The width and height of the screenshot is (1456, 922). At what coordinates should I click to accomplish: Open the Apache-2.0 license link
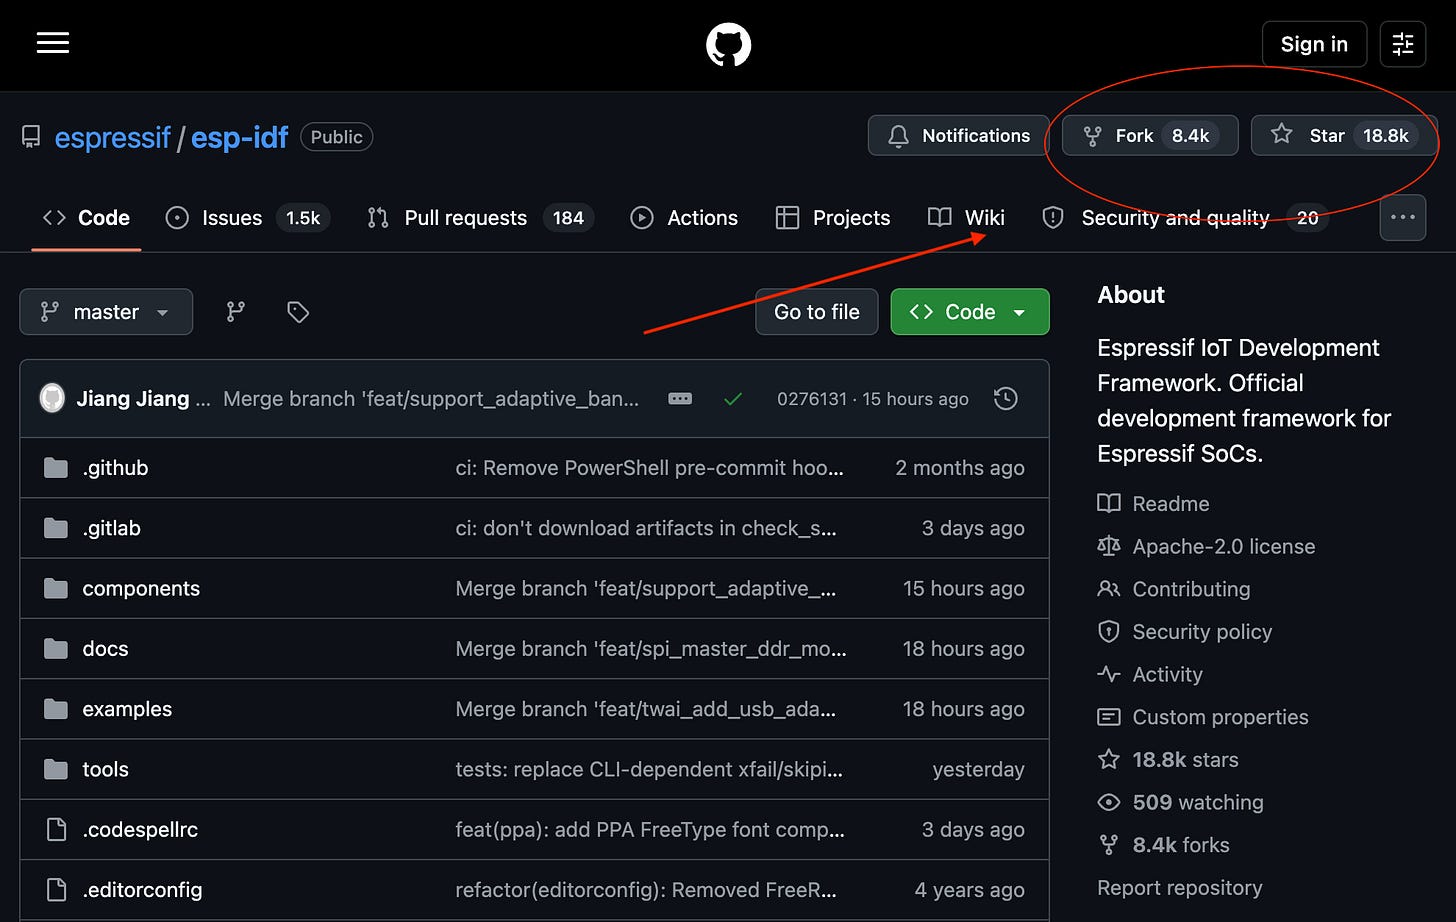coord(1206,547)
